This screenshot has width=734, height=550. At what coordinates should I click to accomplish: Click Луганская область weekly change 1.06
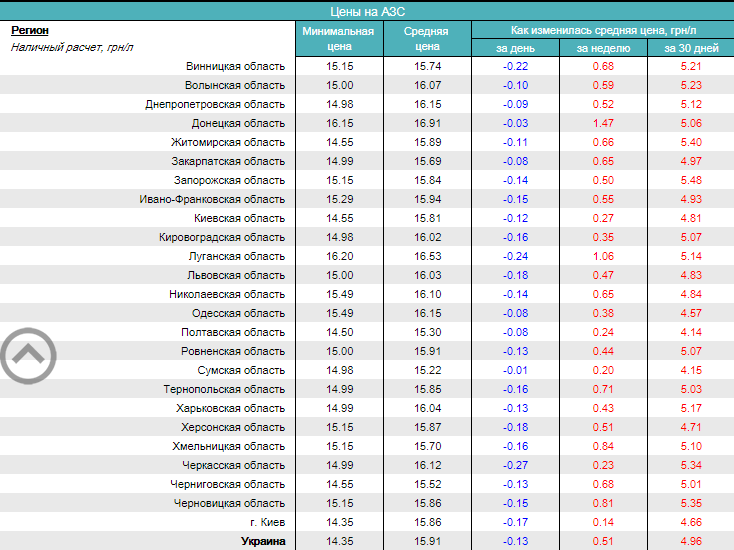pyautogui.click(x=603, y=256)
